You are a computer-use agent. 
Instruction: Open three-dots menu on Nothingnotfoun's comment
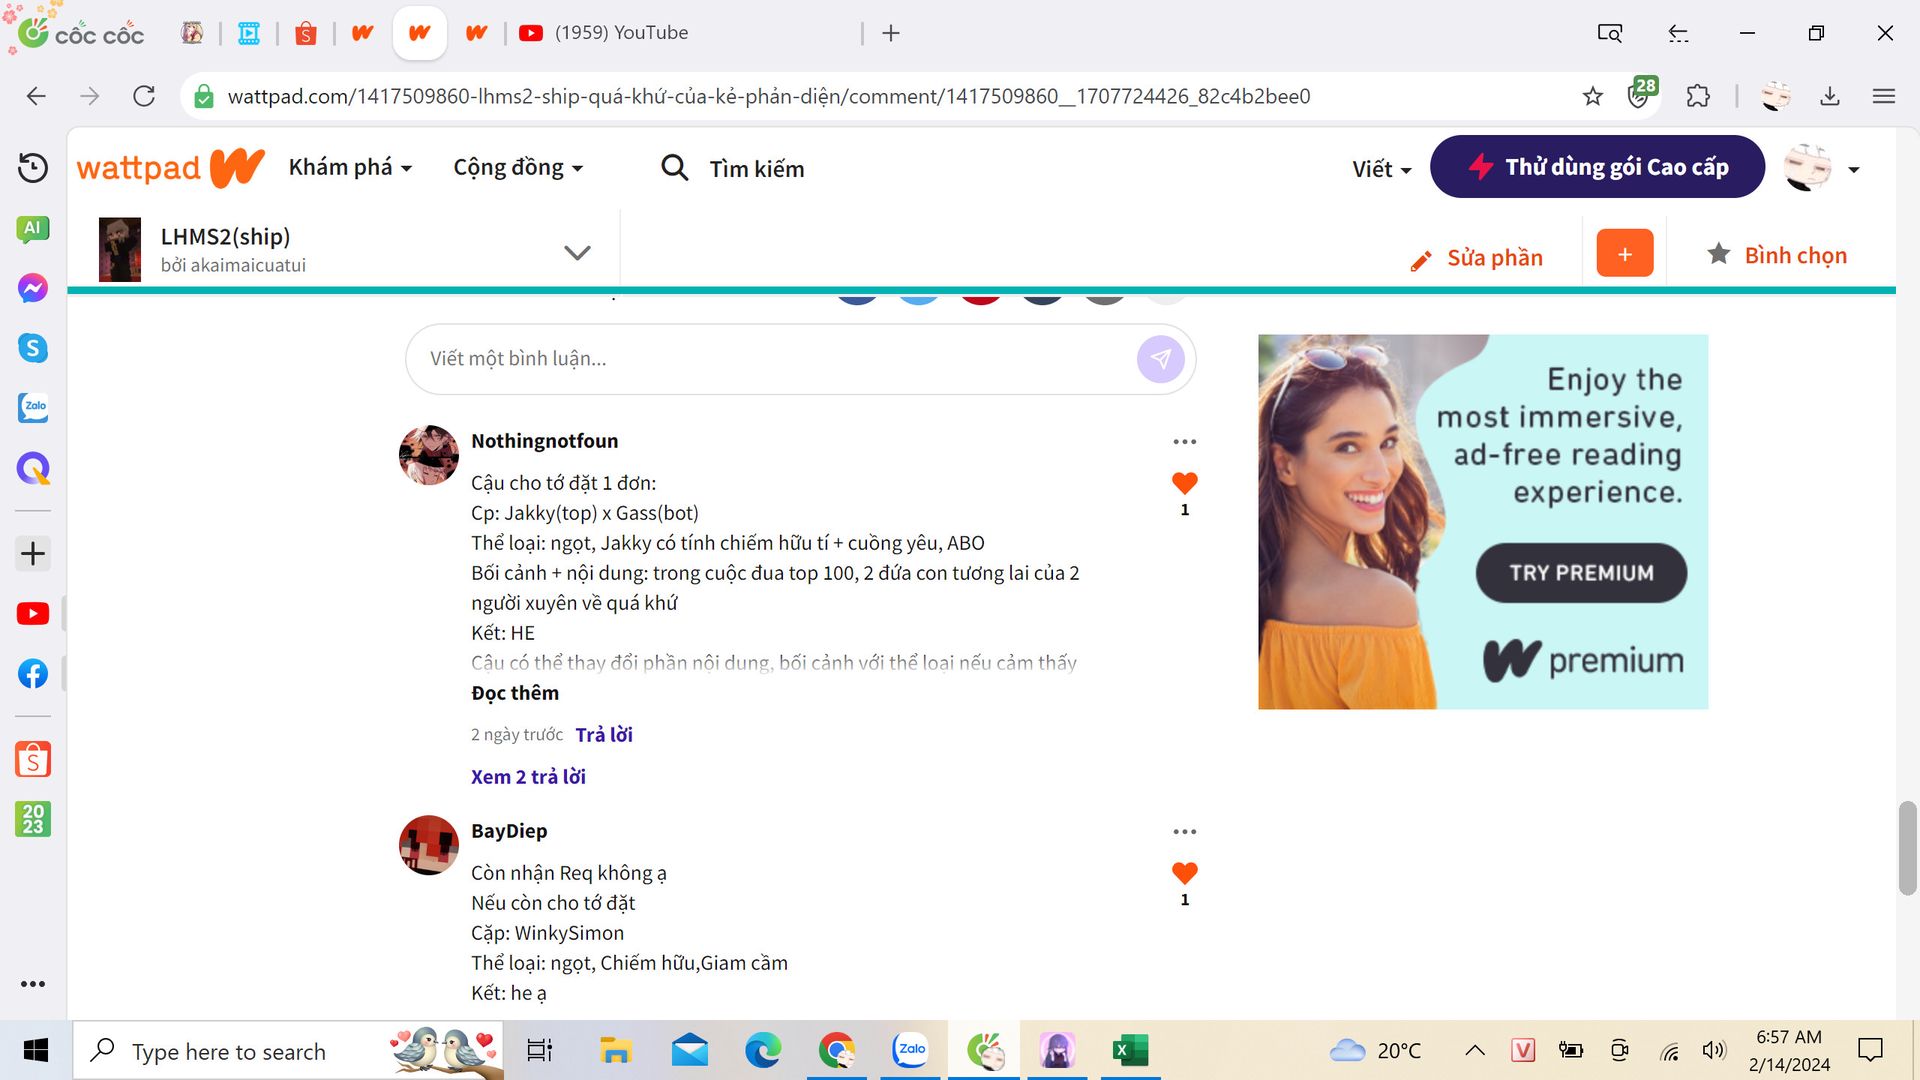[1184, 442]
